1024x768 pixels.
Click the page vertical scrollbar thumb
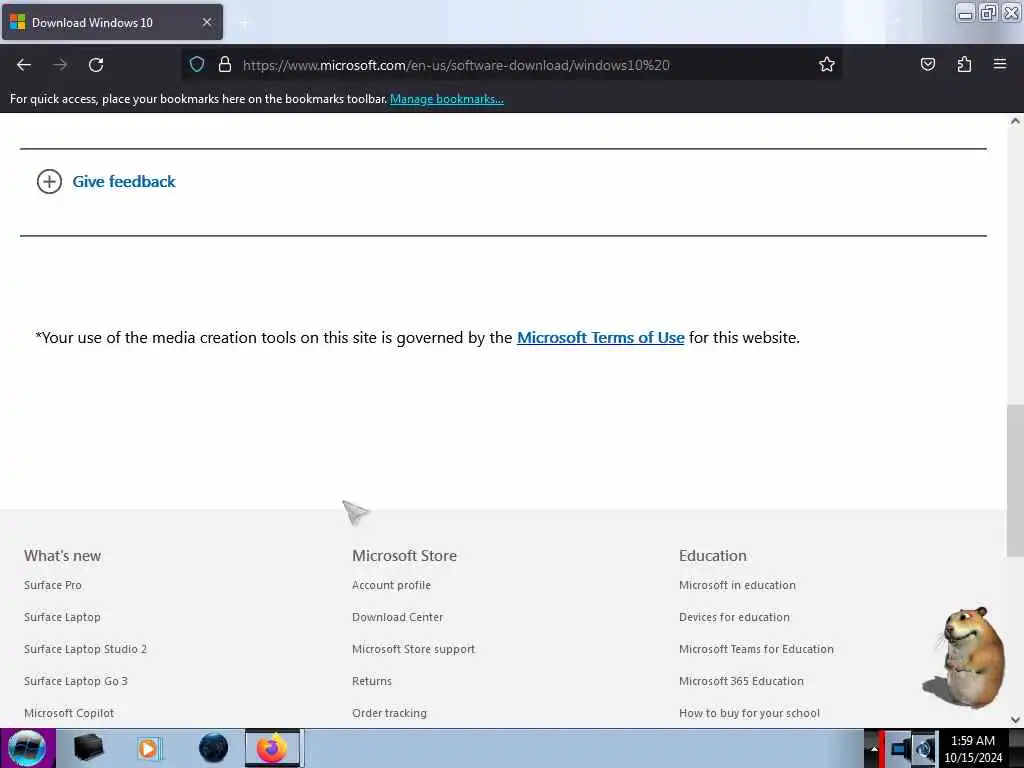pyautogui.click(x=1015, y=481)
